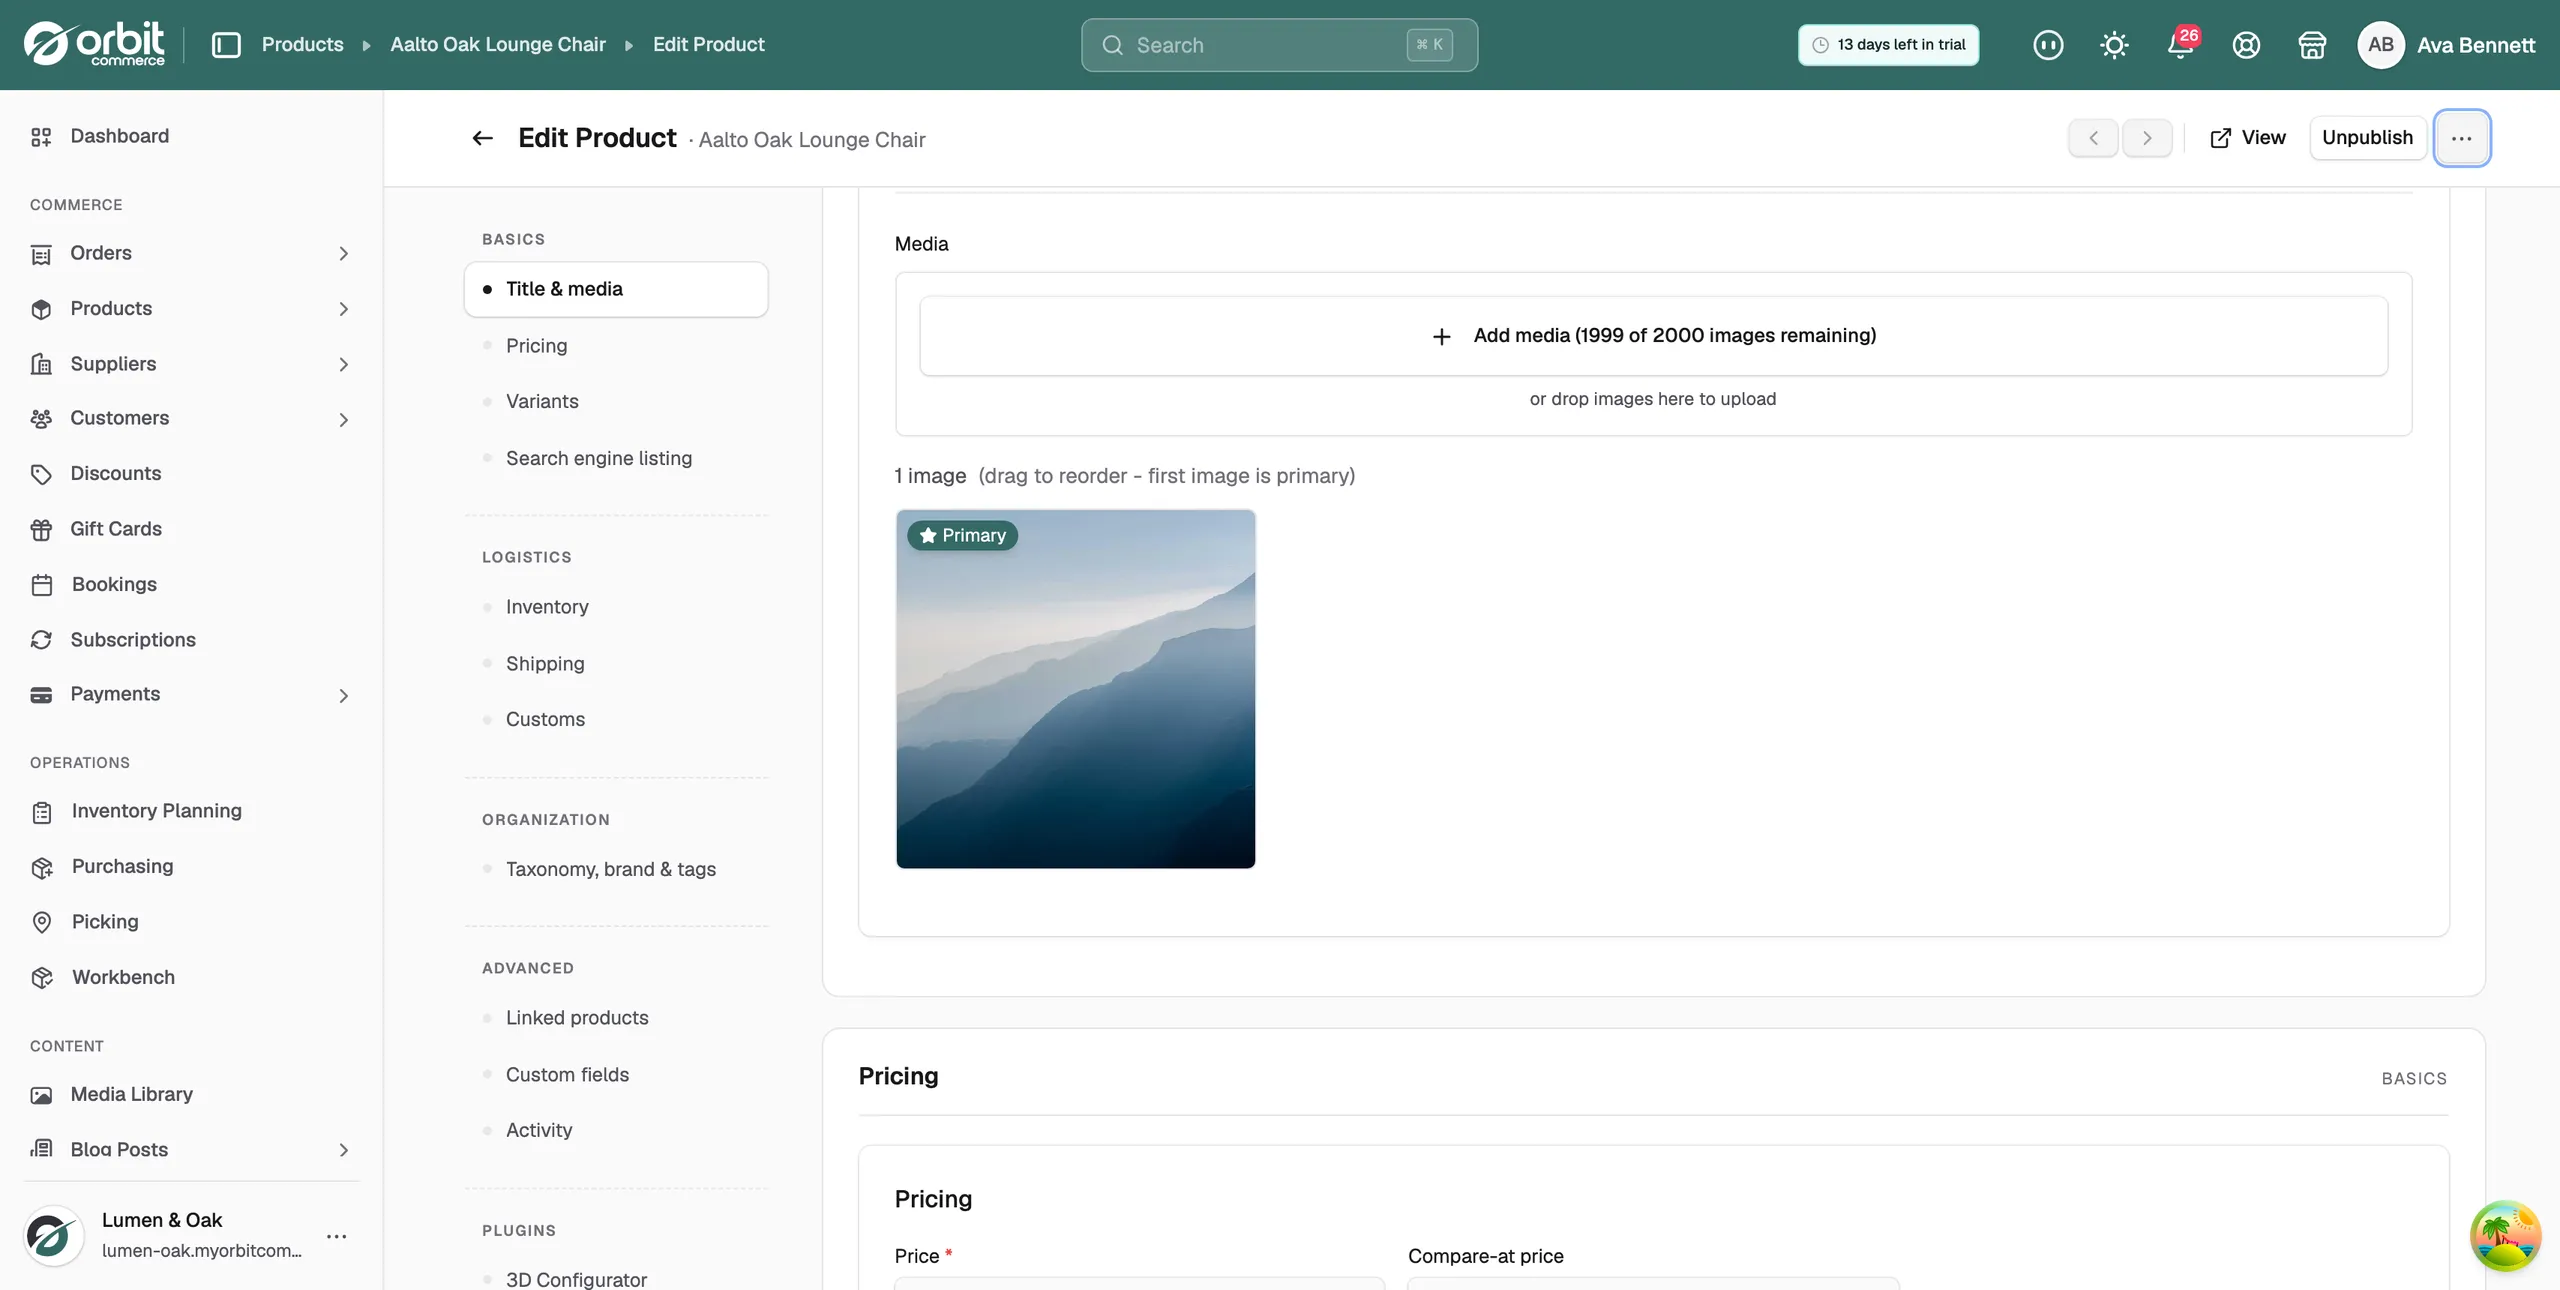Jump to Search engine listing section

(598, 458)
